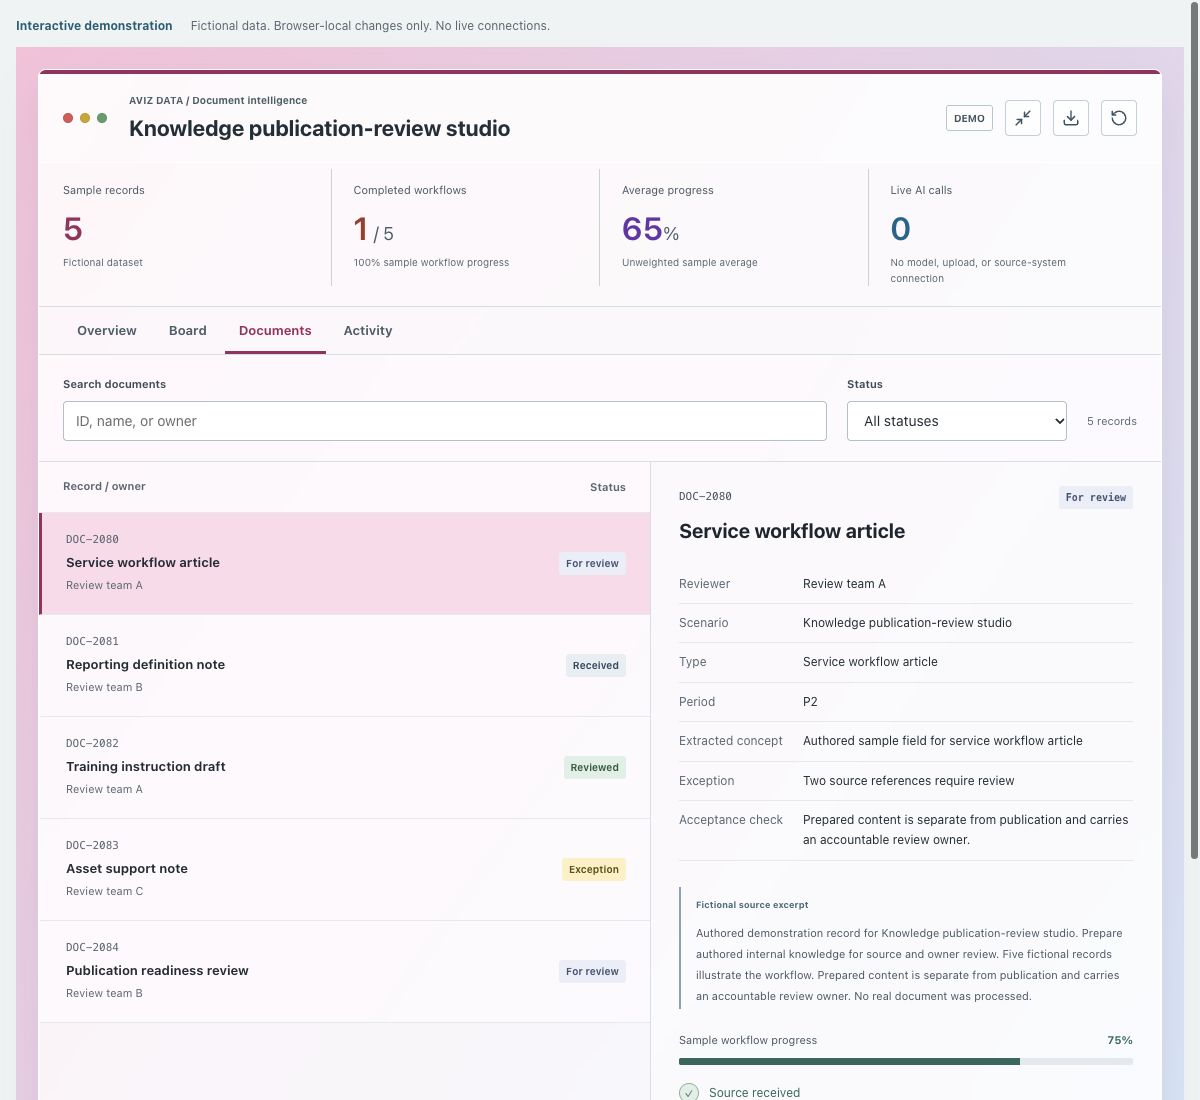The image size is (1200, 1100).
Task: Open the Overview tab
Action: pos(107,331)
